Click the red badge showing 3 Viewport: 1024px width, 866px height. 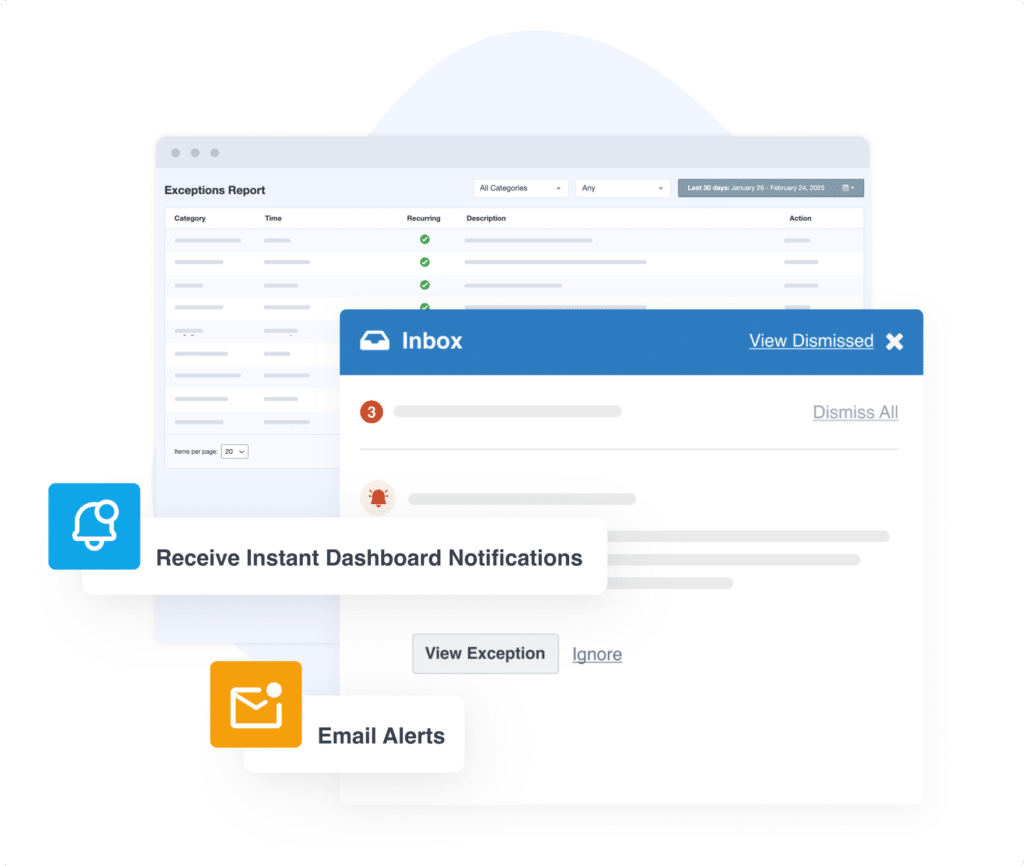[372, 411]
